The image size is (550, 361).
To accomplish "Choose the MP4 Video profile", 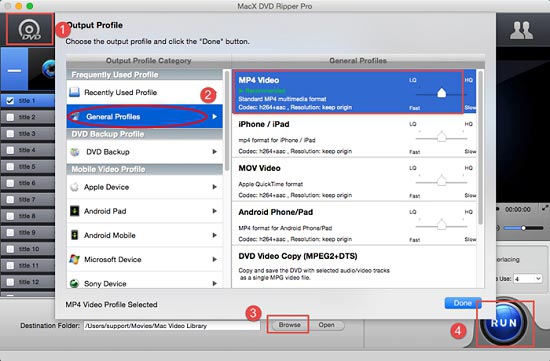I will [354, 92].
